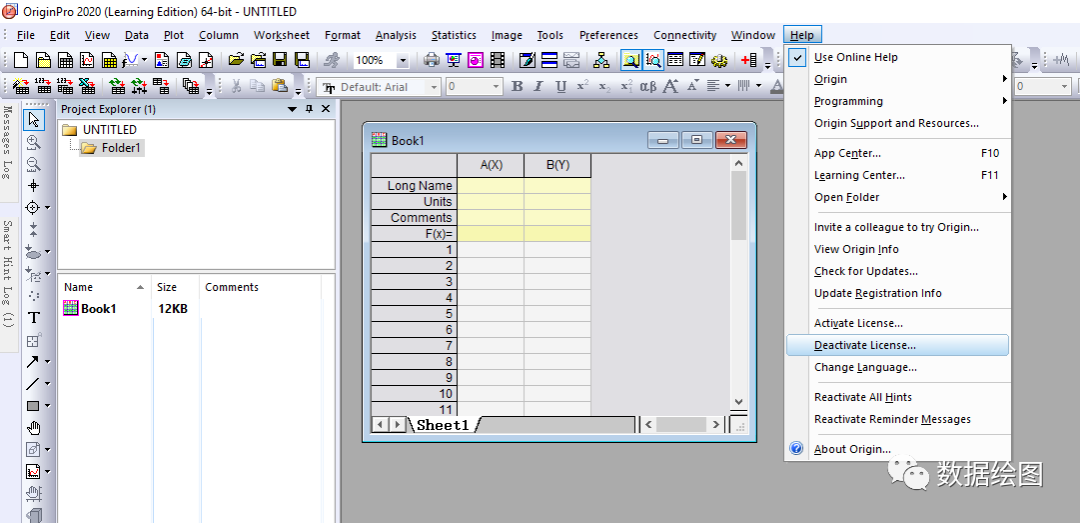Viewport: 1080px width, 523px height.
Task: Click the New Function Plot icon
Action: [131, 61]
